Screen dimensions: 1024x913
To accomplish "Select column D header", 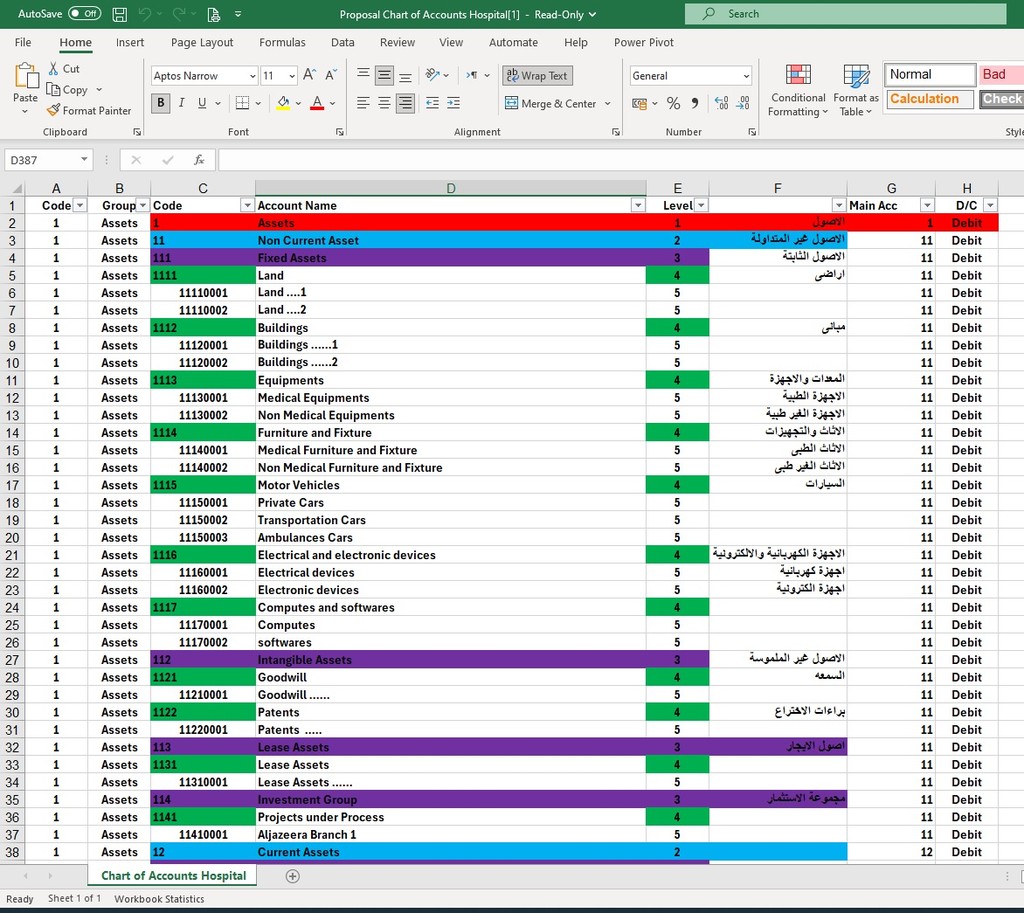I will [451, 188].
